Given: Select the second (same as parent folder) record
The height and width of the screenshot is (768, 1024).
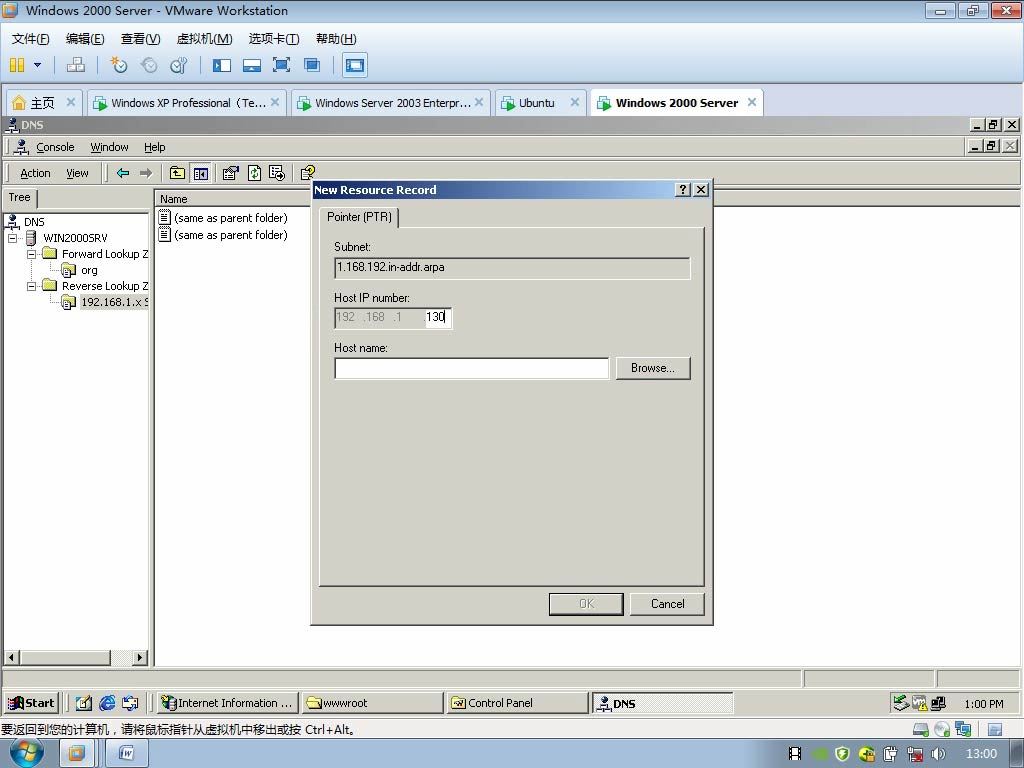Looking at the screenshot, I should pyautogui.click(x=231, y=234).
